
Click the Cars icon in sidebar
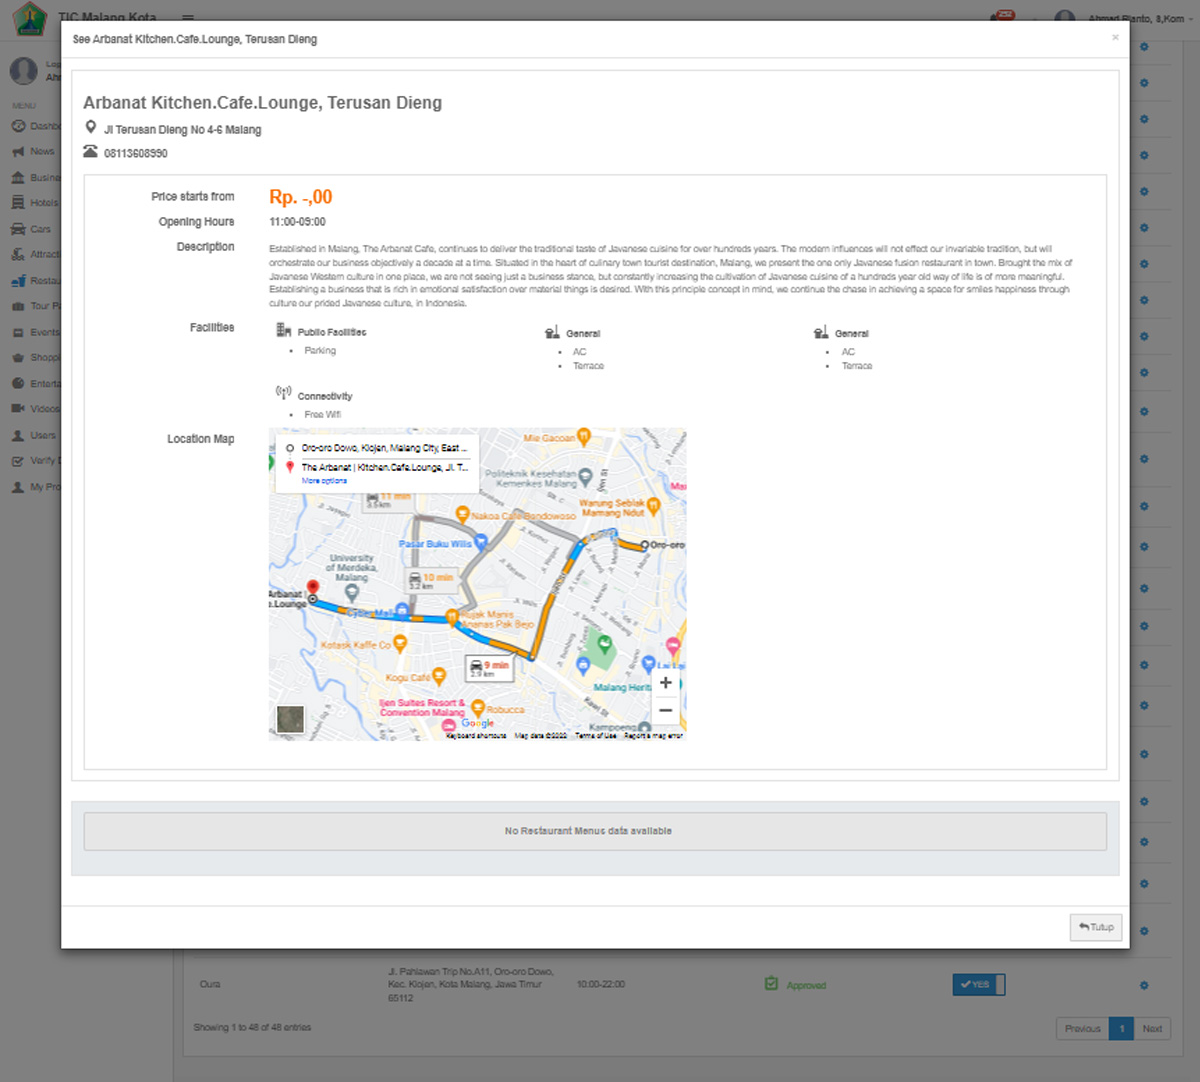[x=18, y=229]
